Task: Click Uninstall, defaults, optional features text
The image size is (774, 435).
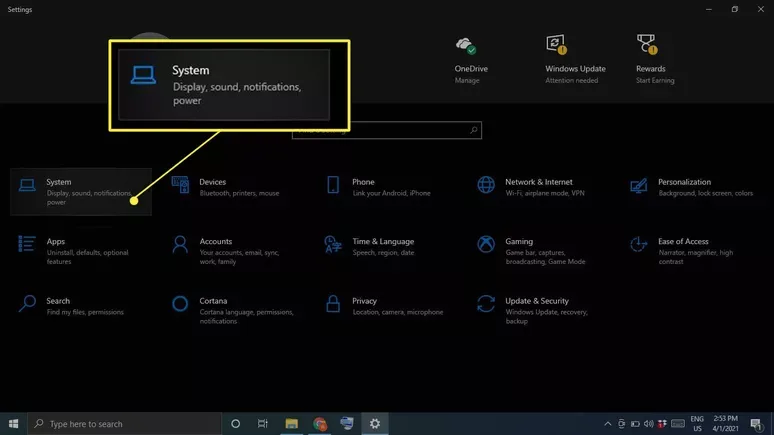Action: point(87,257)
